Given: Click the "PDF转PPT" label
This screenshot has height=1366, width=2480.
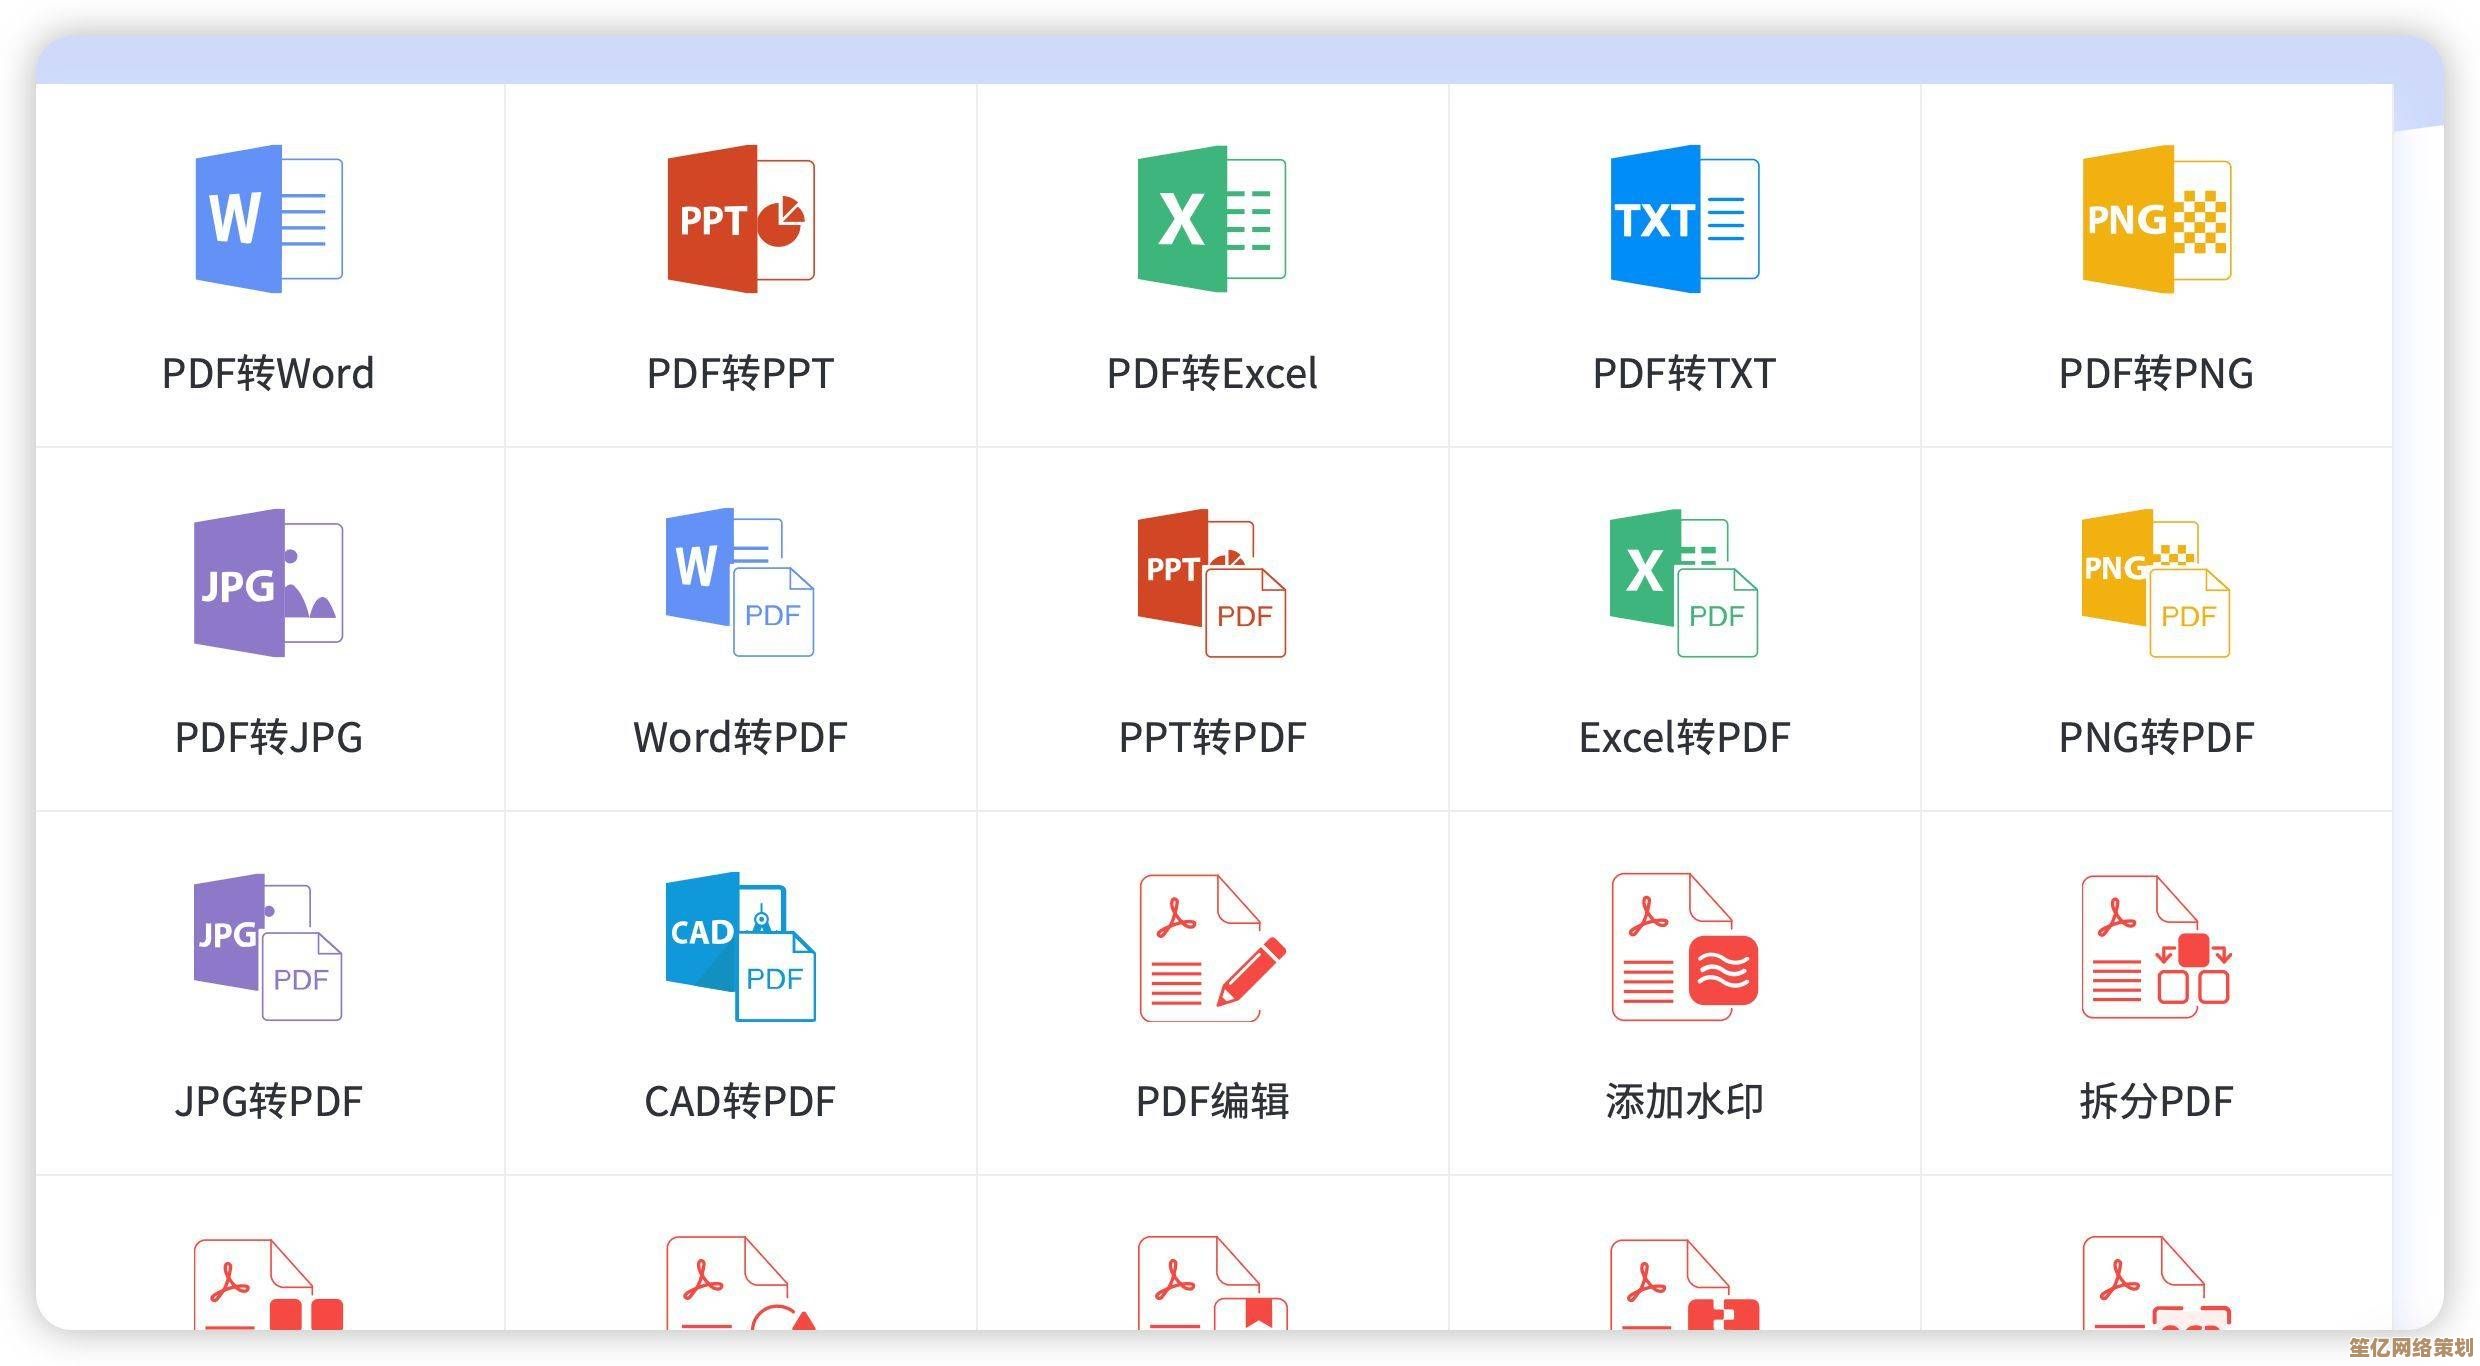Looking at the screenshot, I should 741,374.
